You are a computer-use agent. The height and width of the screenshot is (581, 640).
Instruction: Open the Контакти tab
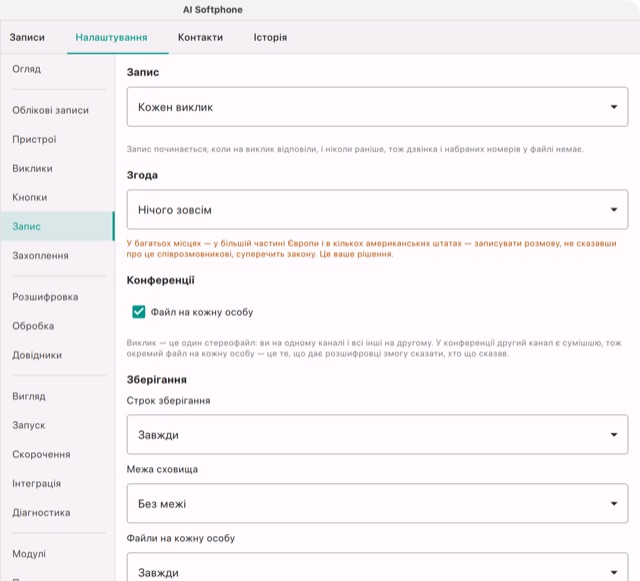(x=200, y=37)
